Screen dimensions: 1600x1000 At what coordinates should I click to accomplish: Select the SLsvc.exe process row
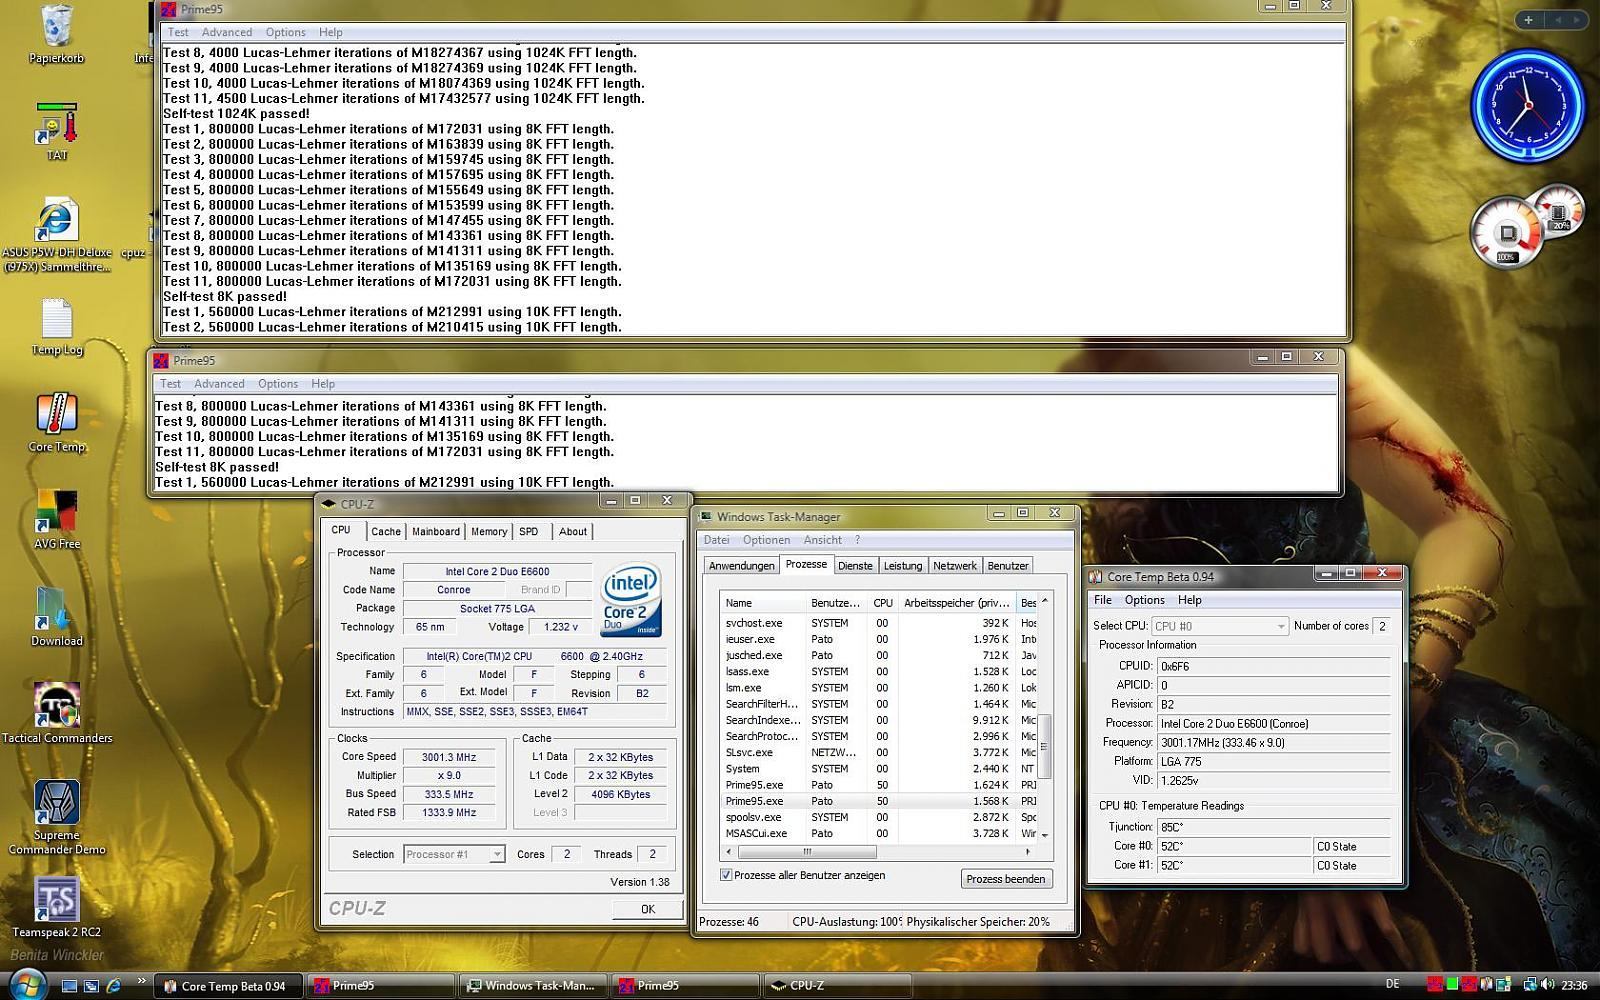pos(880,752)
